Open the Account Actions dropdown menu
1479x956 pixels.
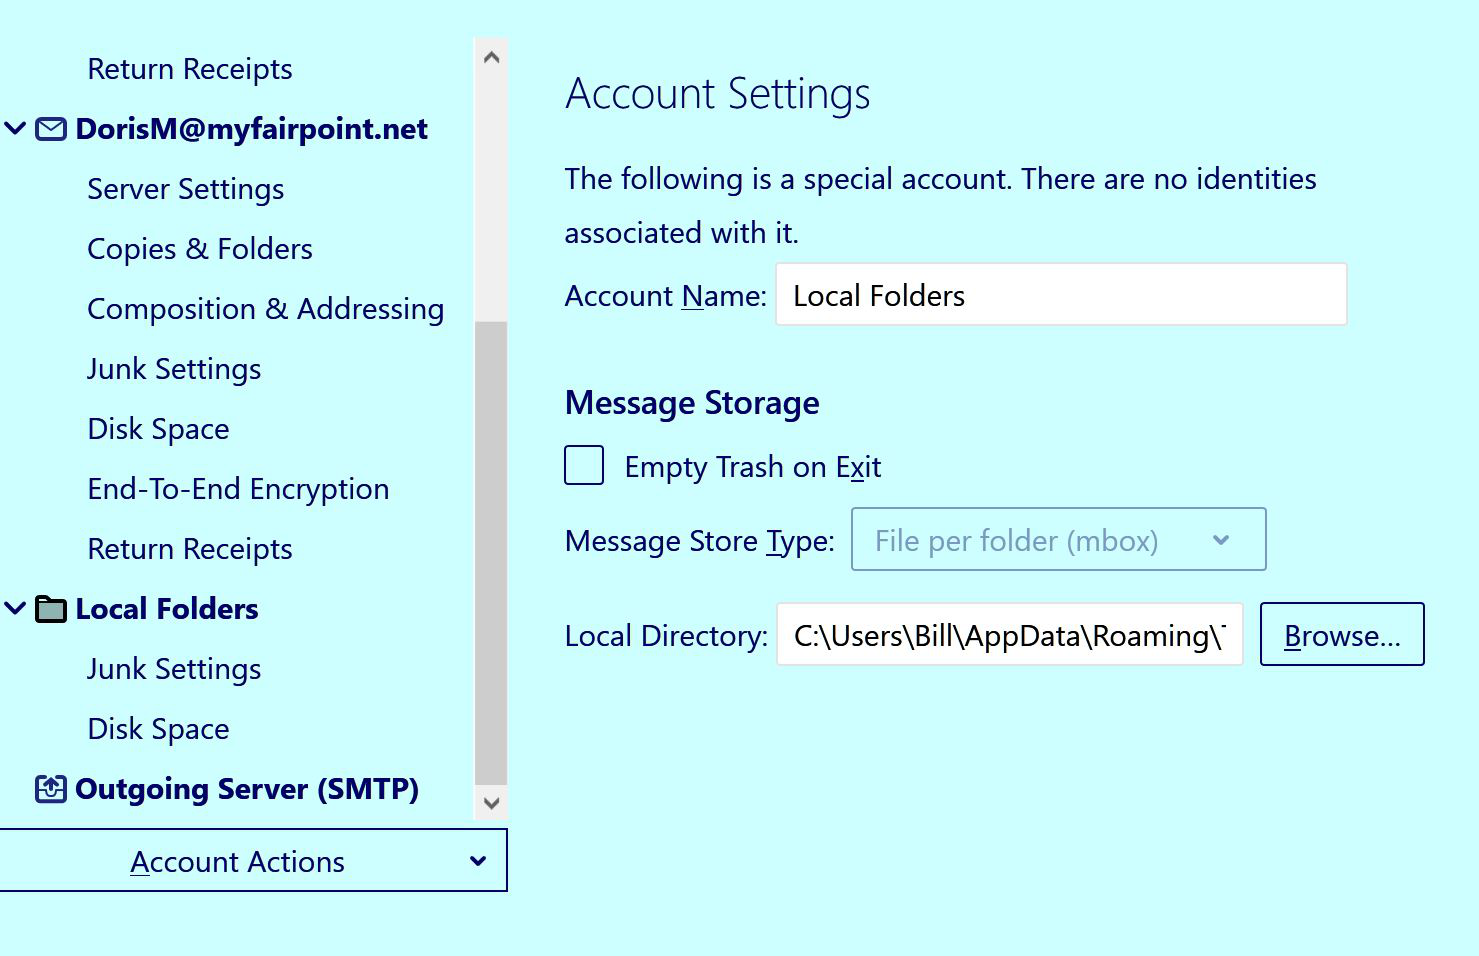[x=253, y=861]
